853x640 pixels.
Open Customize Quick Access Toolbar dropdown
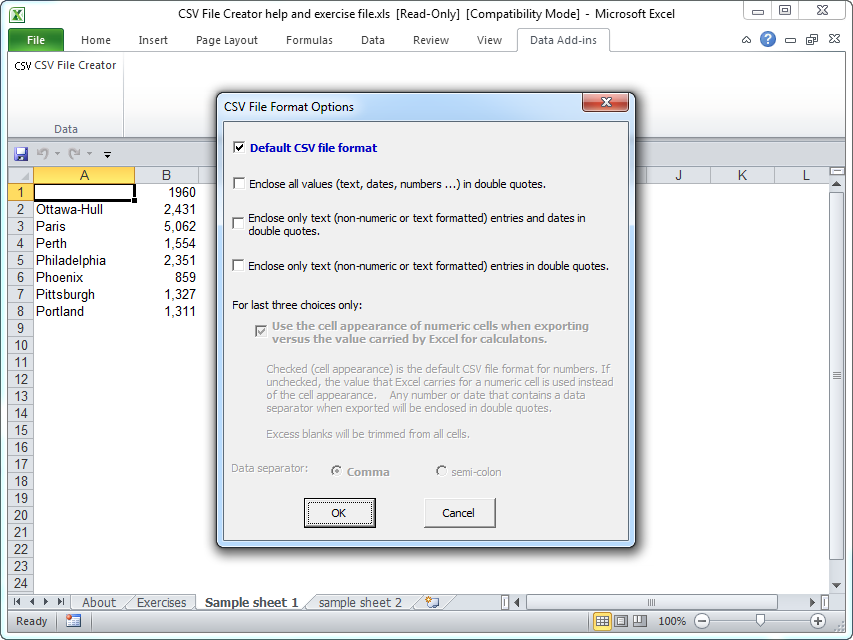[107, 155]
